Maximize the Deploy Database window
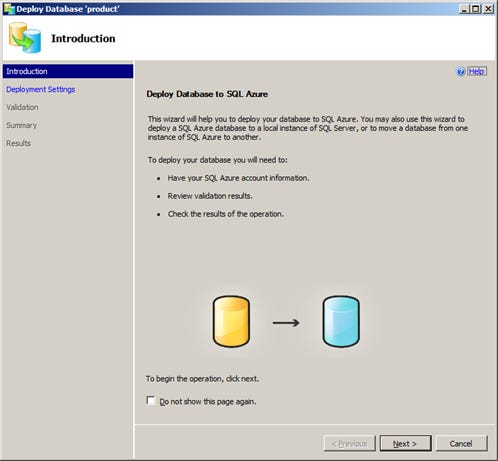This screenshot has height=461, width=498. pos(476,9)
